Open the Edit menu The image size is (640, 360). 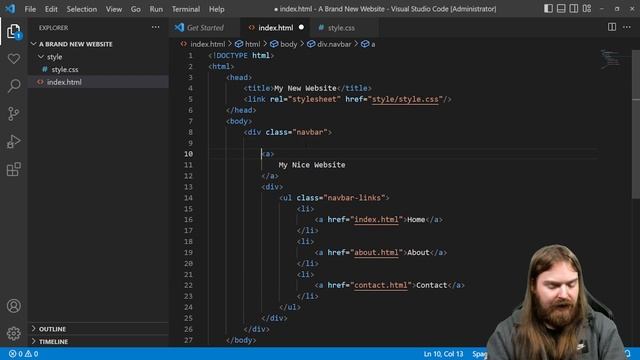[51, 9]
